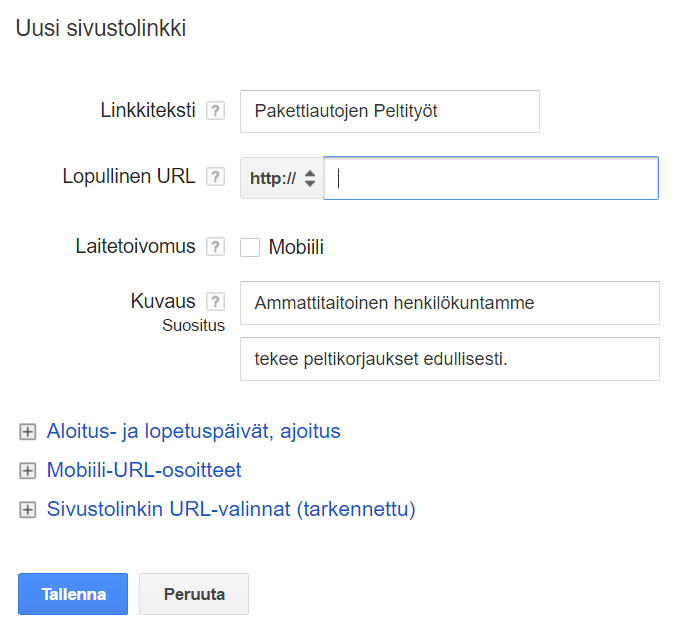Screen dimensions: 690x627
Task: Expand plus icon for Sivustolinkin URL-valinnat
Action: pos(28,510)
